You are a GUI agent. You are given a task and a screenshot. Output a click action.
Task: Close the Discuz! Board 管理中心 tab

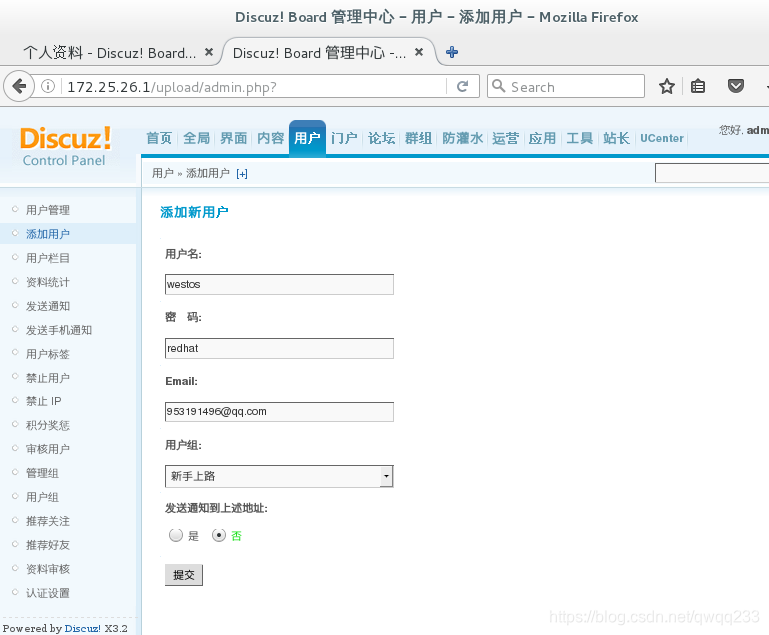pyautogui.click(x=419, y=52)
